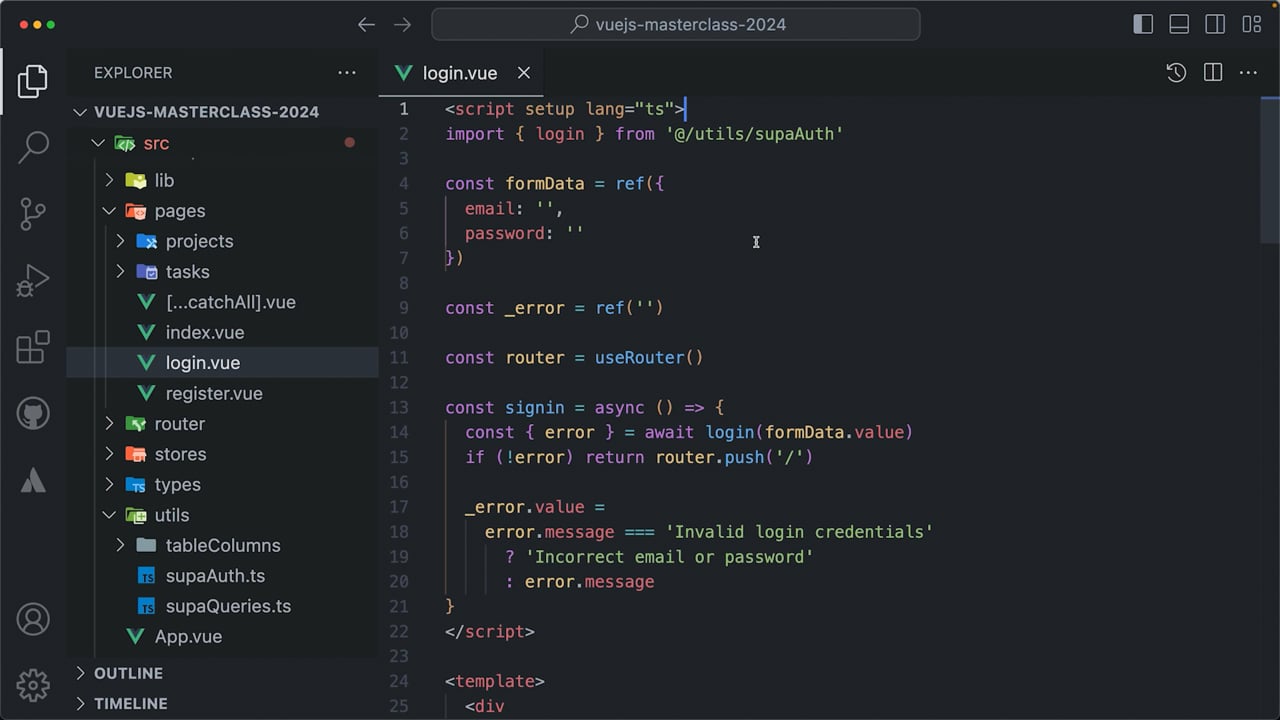This screenshot has height=720, width=1280.
Task: Open register.vue in the explorer
Action: point(222,394)
